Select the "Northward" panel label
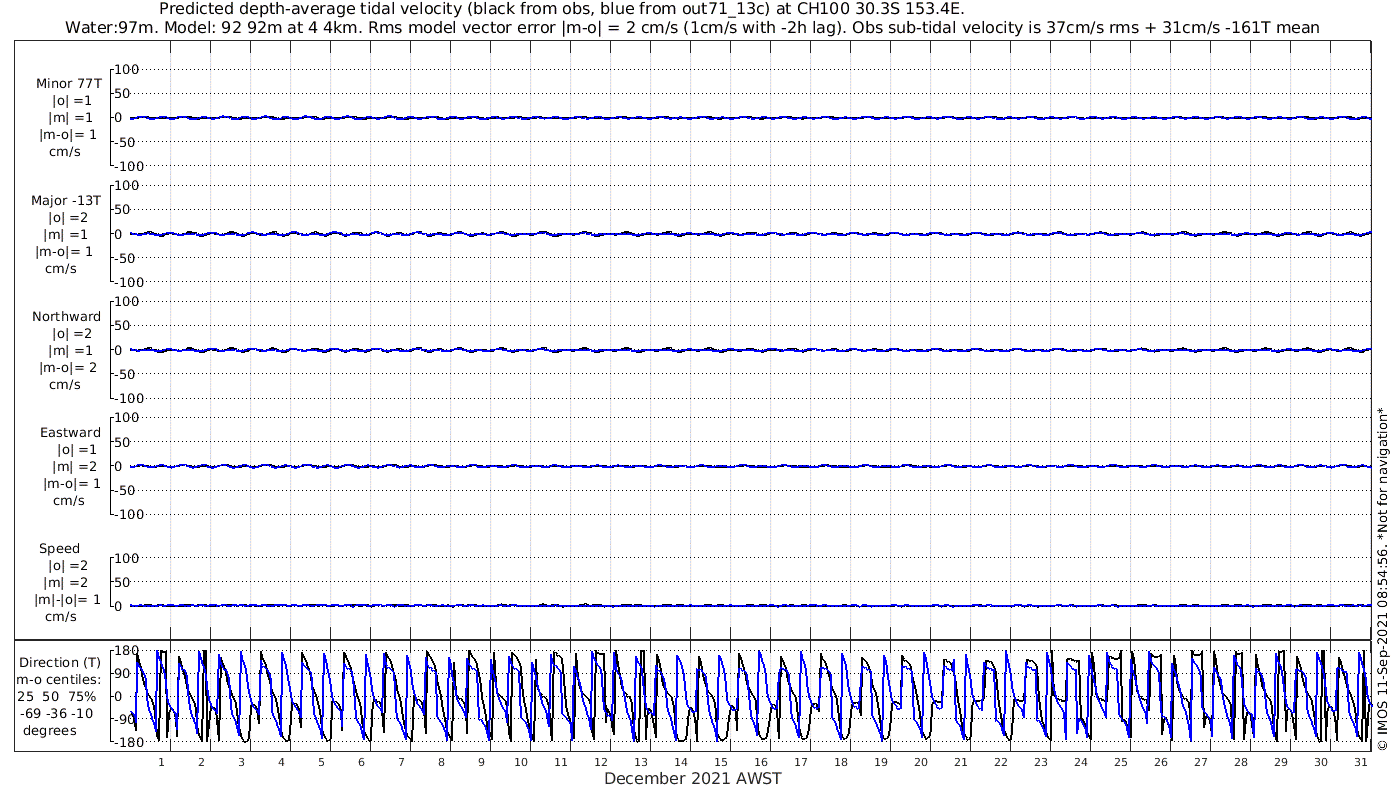The width and height of the screenshot is (1400, 800). coord(67,316)
